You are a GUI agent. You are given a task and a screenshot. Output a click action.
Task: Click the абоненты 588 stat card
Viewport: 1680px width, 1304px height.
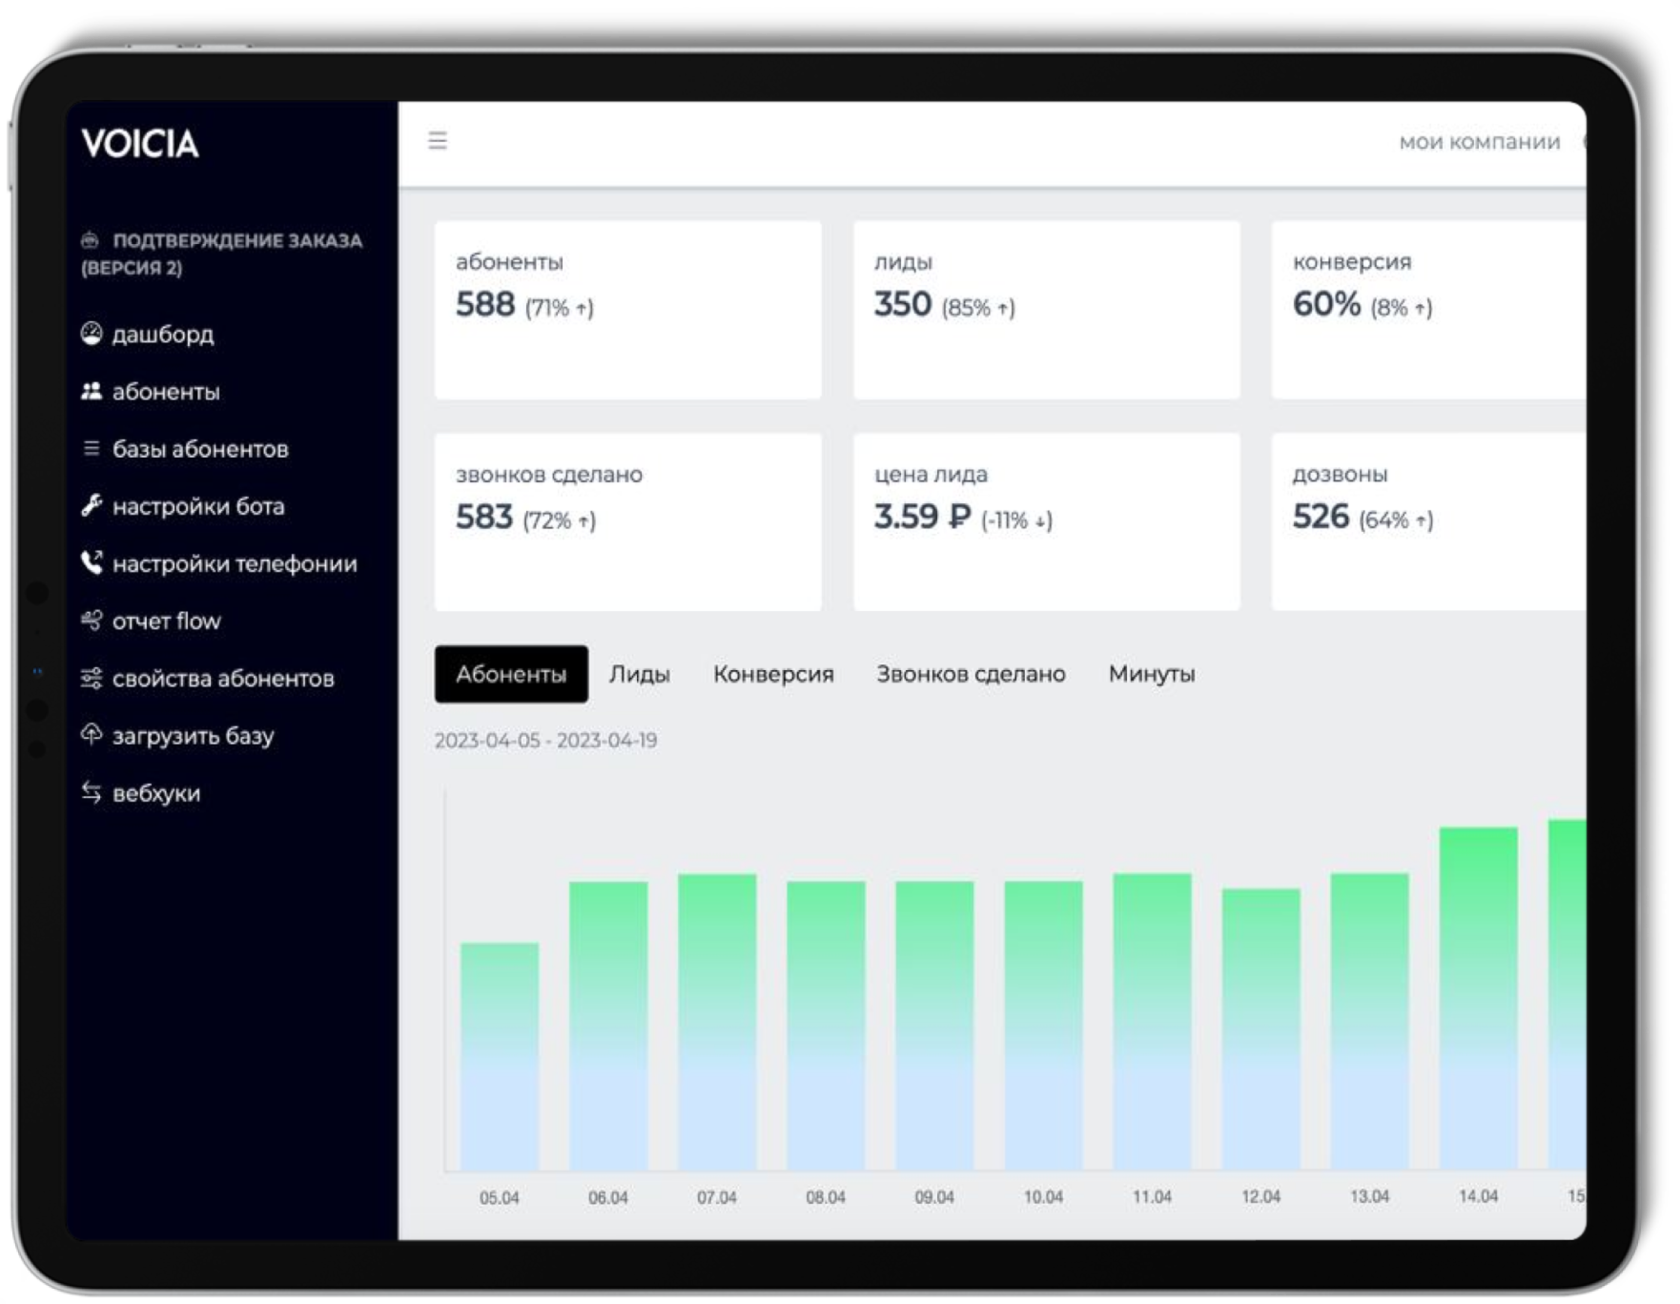point(628,310)
